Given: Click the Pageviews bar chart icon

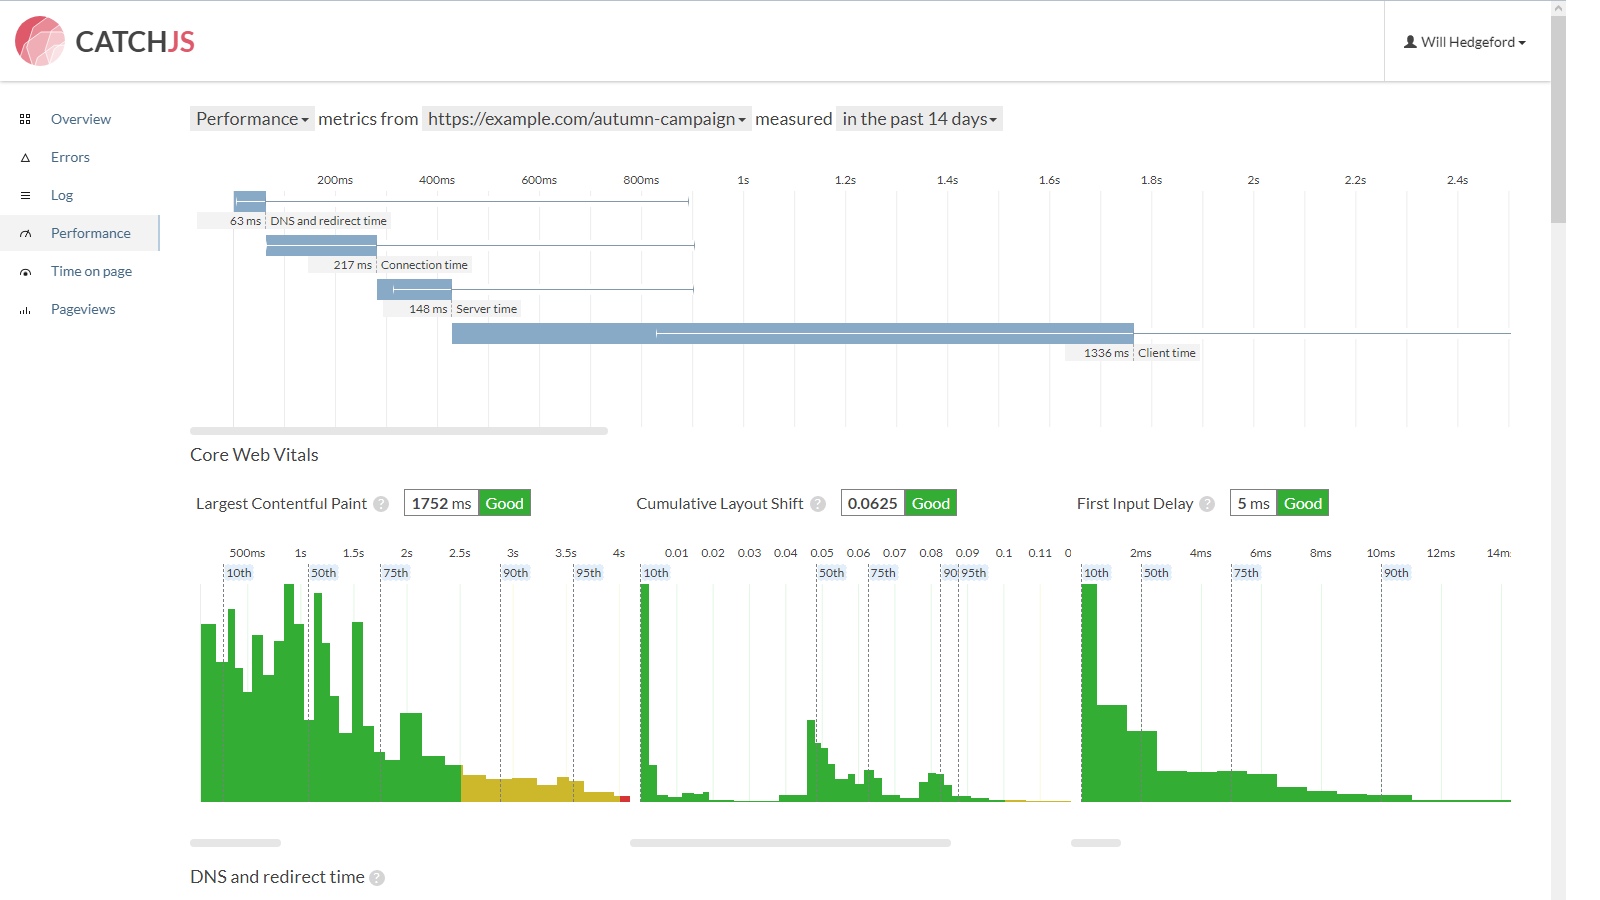Looking at the screenshot, I should click(25, 310).
